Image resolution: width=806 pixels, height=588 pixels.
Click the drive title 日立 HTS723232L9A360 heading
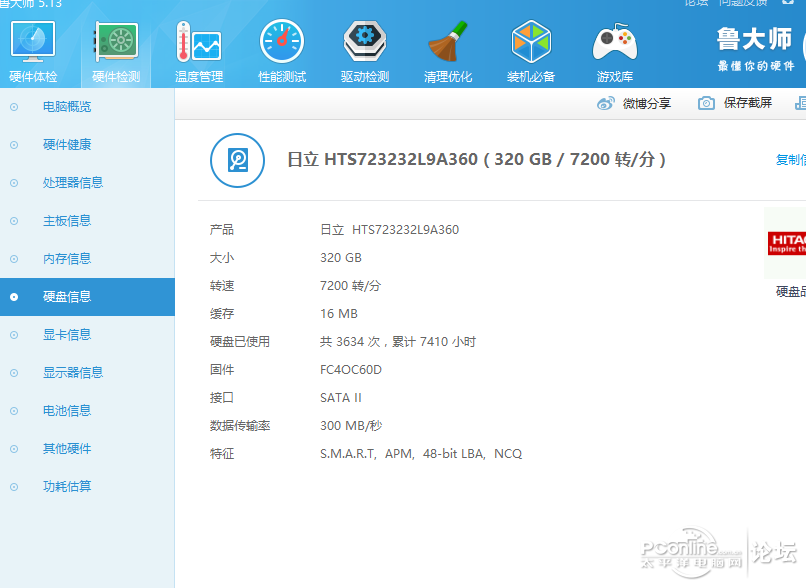point(476,159)
